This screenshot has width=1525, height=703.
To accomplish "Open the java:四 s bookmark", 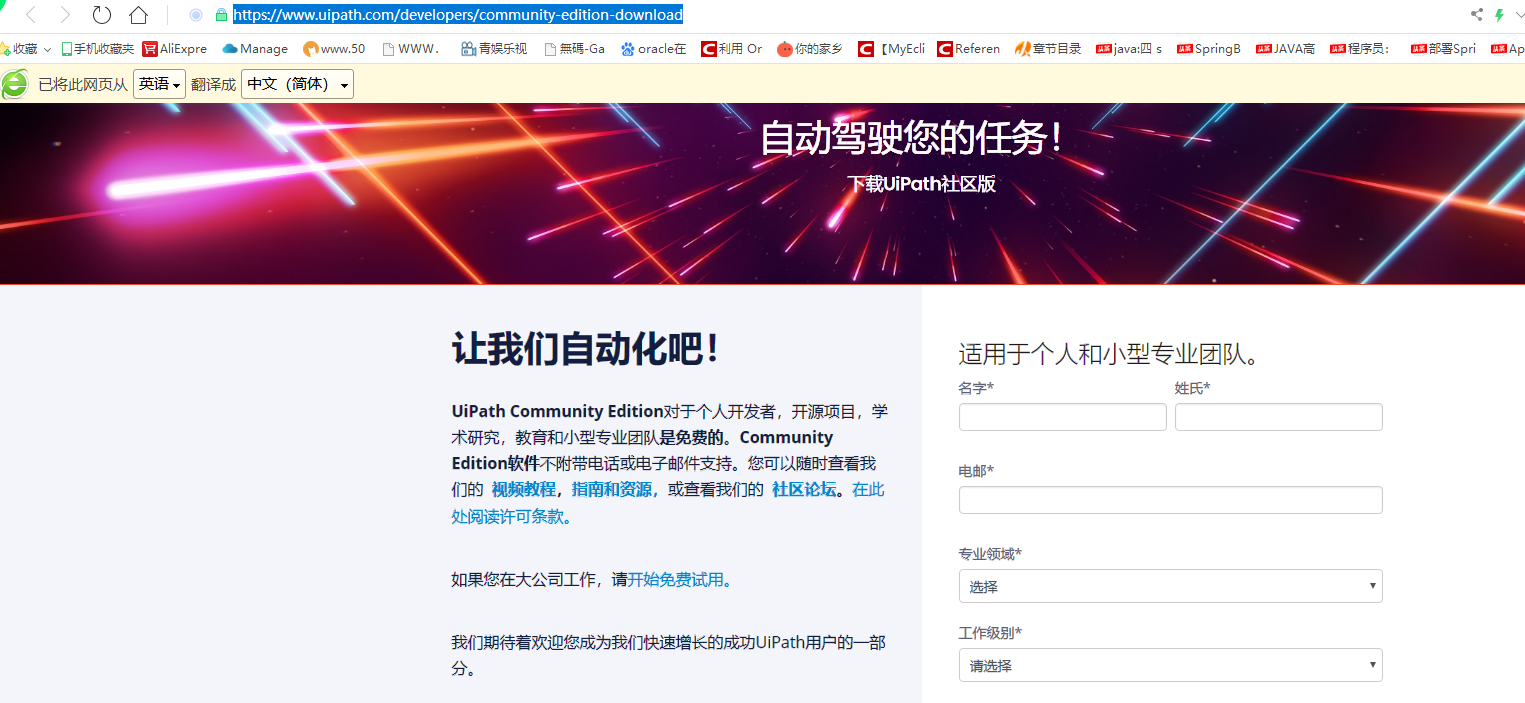I will pos(1129,48).
